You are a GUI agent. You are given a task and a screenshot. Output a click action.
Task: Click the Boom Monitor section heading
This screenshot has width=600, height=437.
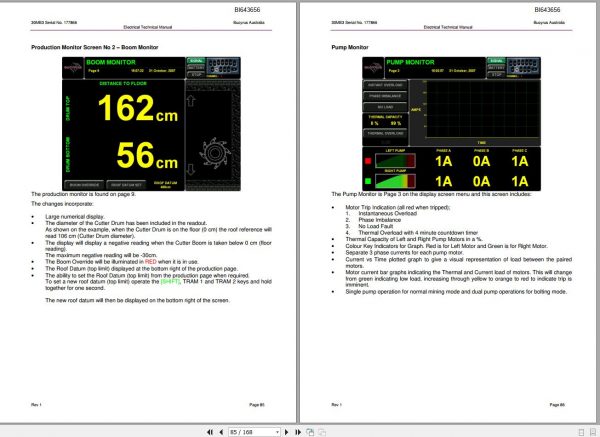click(x=95, y=47)
